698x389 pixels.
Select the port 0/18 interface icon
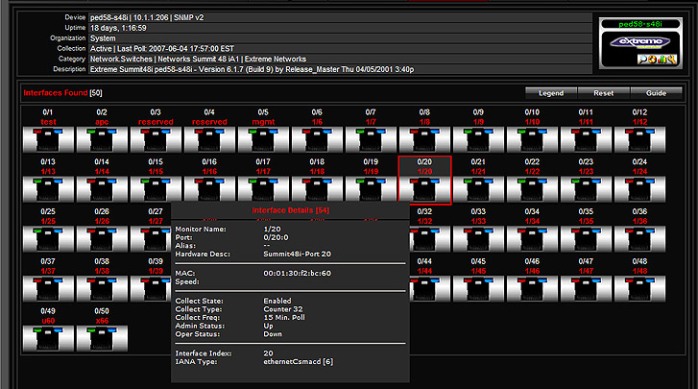point(317,190)
